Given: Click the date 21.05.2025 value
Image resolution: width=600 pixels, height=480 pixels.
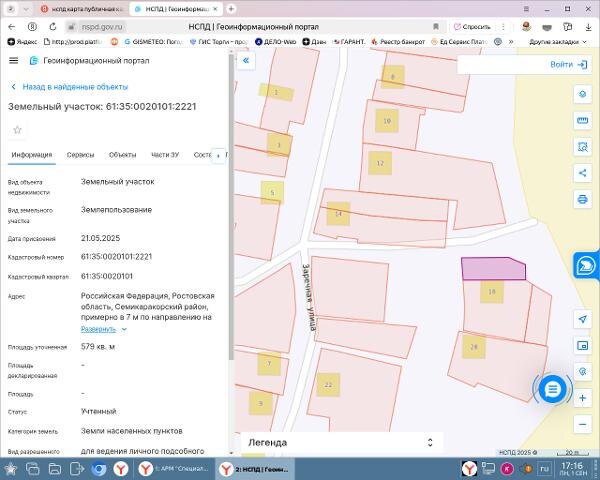Looking at the screenshot, I should (x=100, y=238).
